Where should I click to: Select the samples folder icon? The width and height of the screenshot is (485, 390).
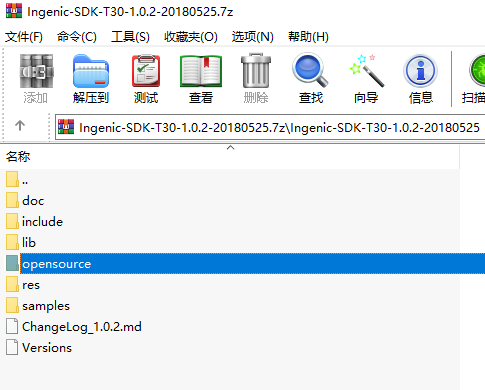click(12, 305)
